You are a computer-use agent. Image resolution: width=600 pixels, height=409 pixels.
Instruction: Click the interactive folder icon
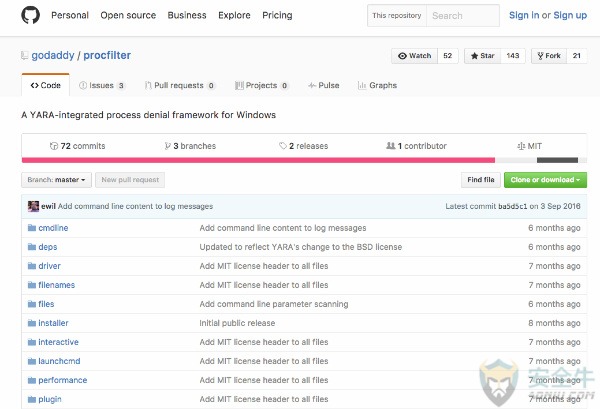click(x=32, y=342)
